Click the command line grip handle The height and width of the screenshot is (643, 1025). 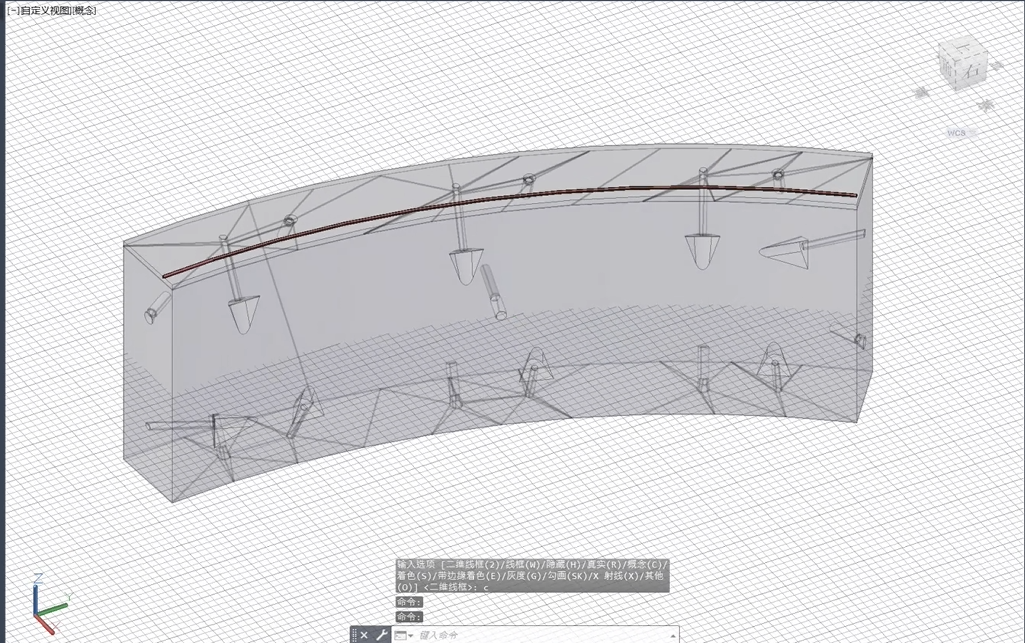[x=354, y=635]
